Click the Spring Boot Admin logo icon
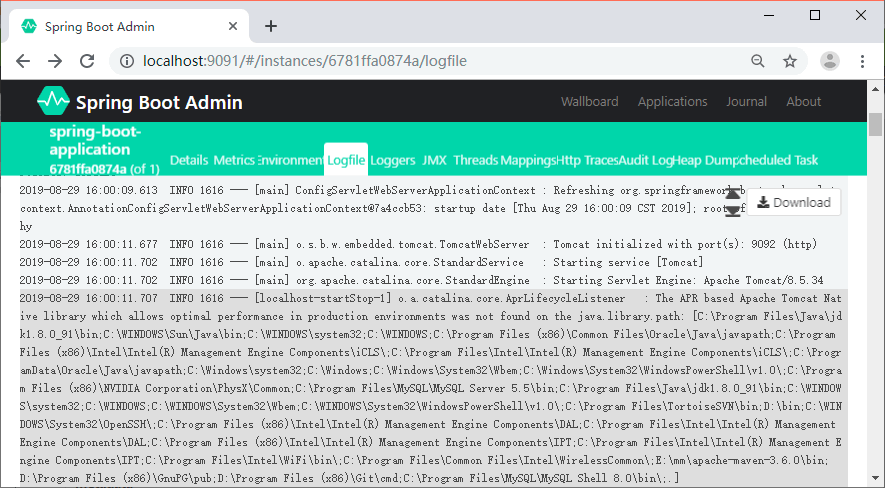The image size is (885, 488). [53, 101]
